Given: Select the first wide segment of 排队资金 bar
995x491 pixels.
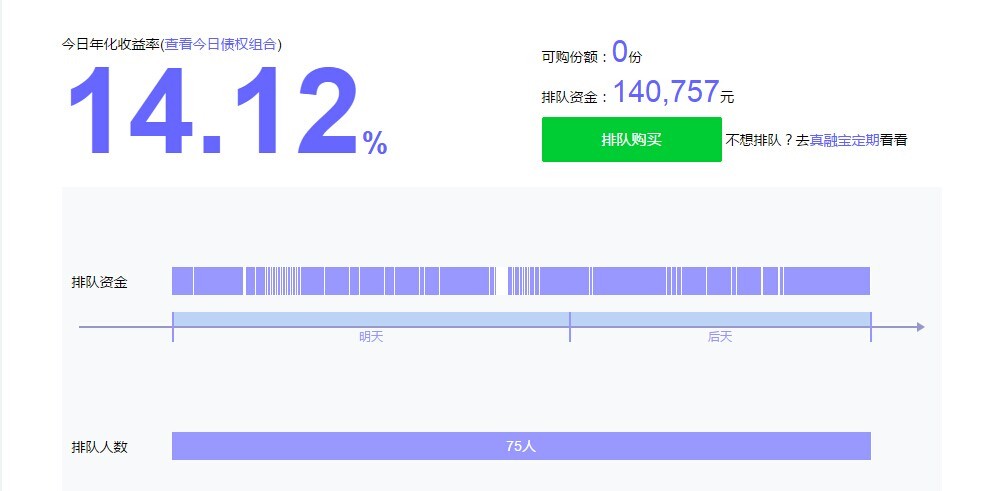Looking at the screenshot, I should [x=181, y=281].
